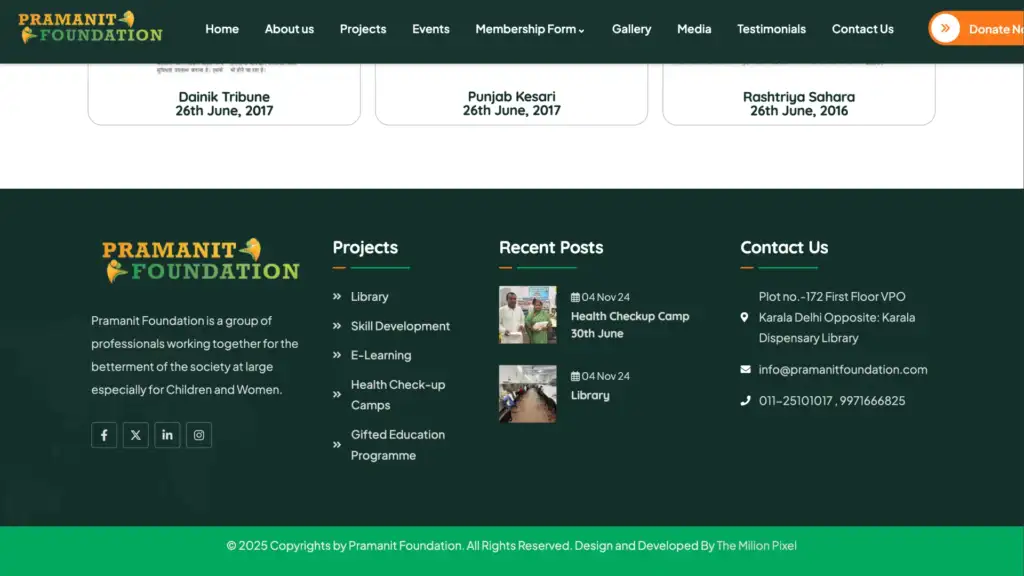This screenshot has height=576, width=1024.
Task: Click the envelope icon next to the email
Action: pos(743,369)
